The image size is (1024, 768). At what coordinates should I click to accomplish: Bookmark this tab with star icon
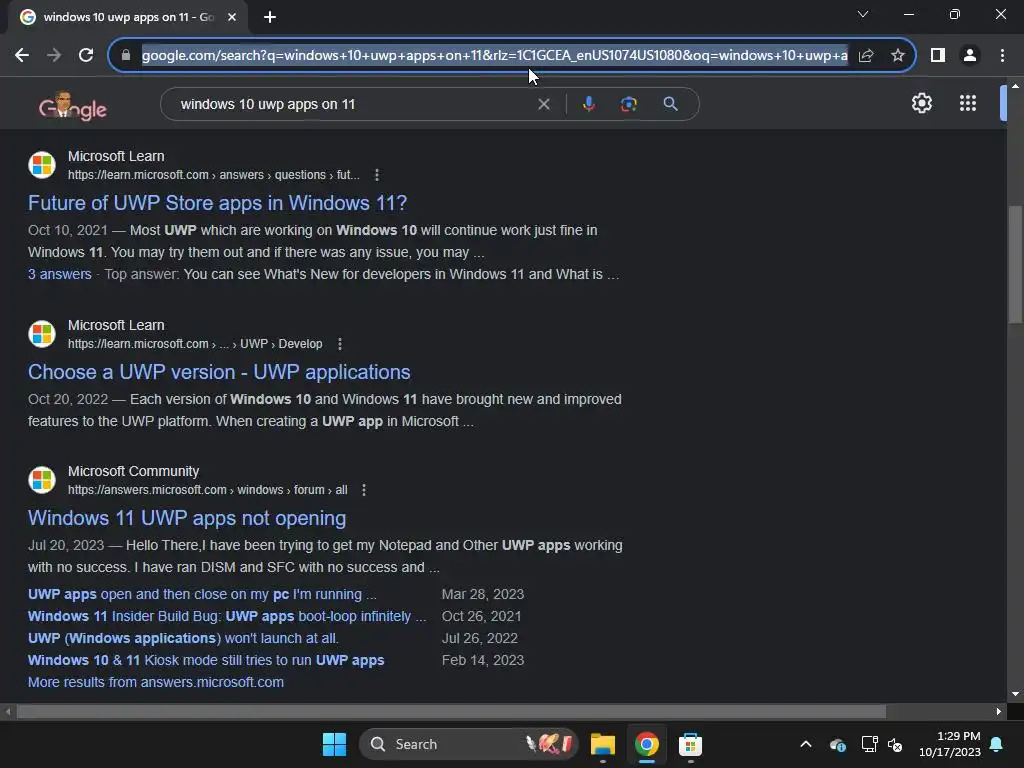point(898,56)
